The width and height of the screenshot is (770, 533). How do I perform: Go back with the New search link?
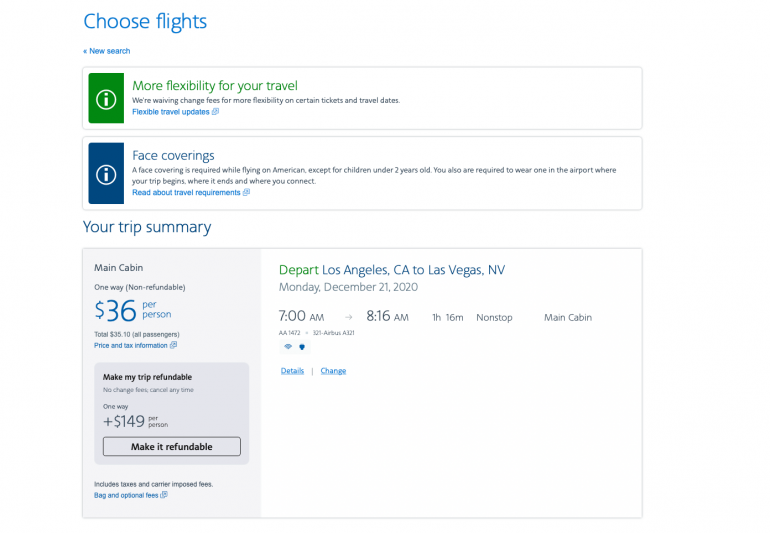[x=107, y=51]
